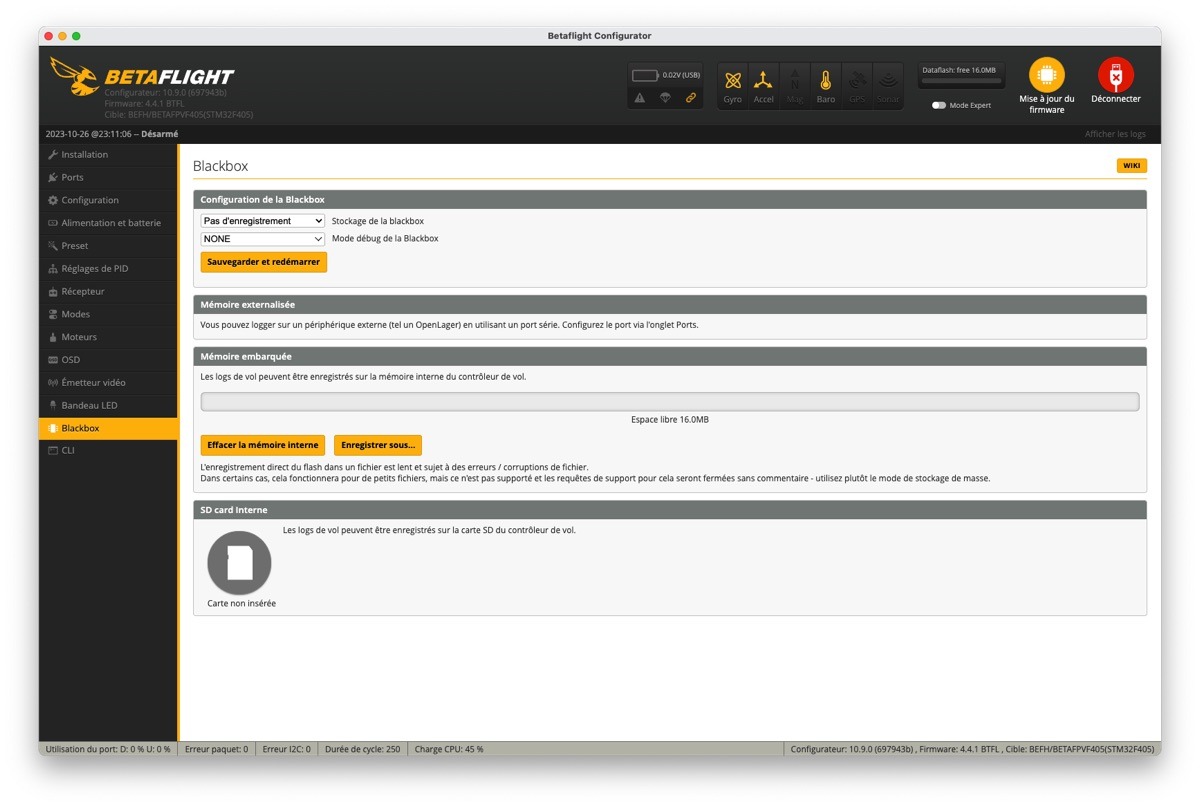Click the Espace libre 16.0MB label
Viewport: 1200px width, 807px height.
tap(670, 420)
